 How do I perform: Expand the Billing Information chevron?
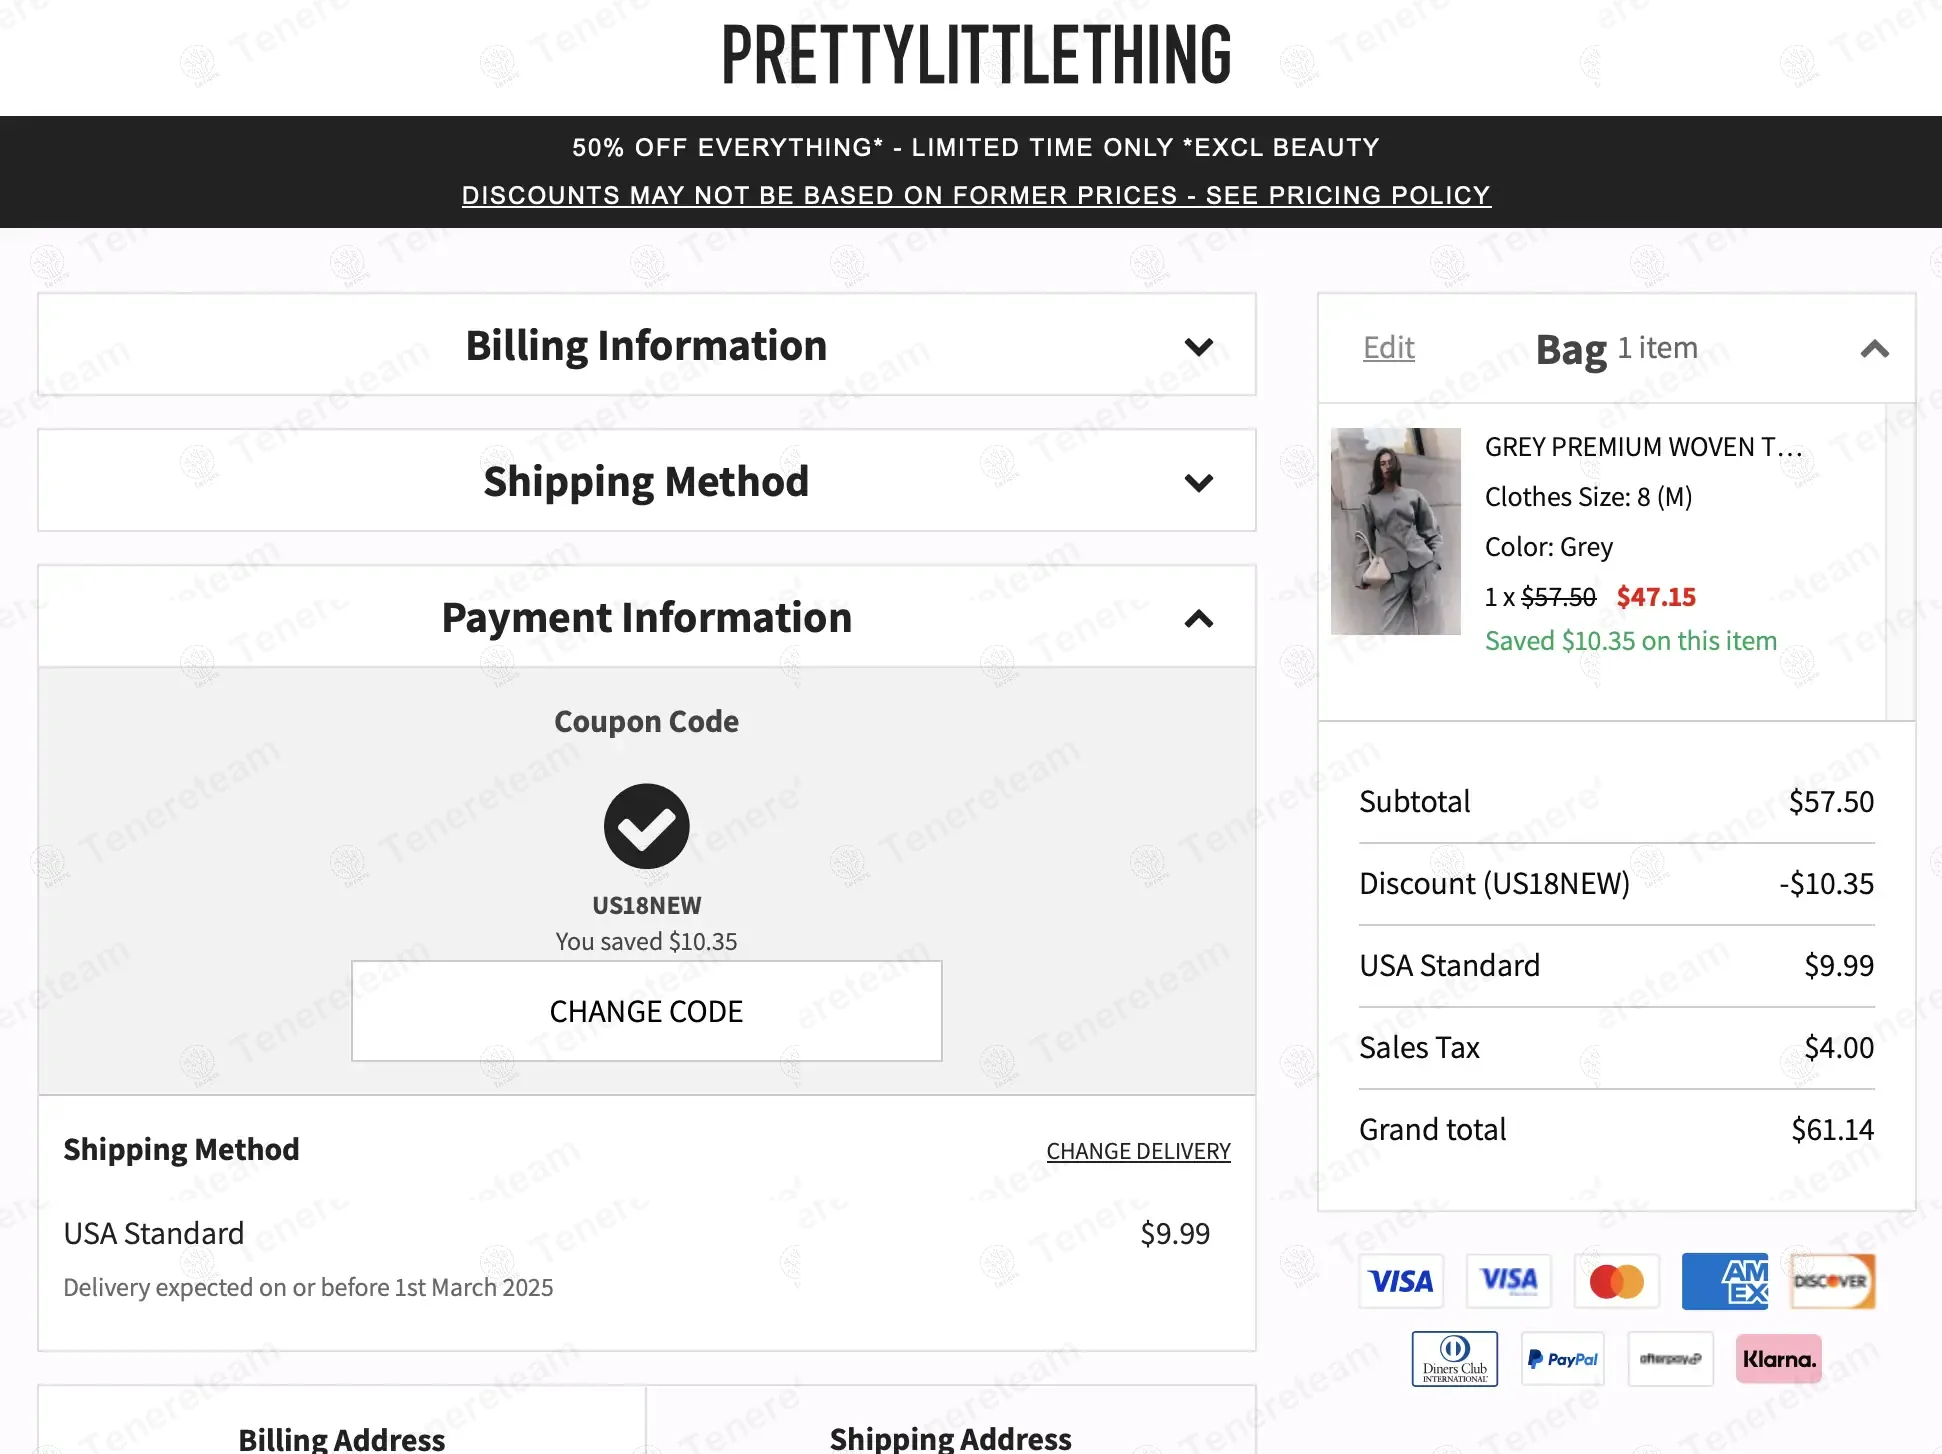(1198, 347)
